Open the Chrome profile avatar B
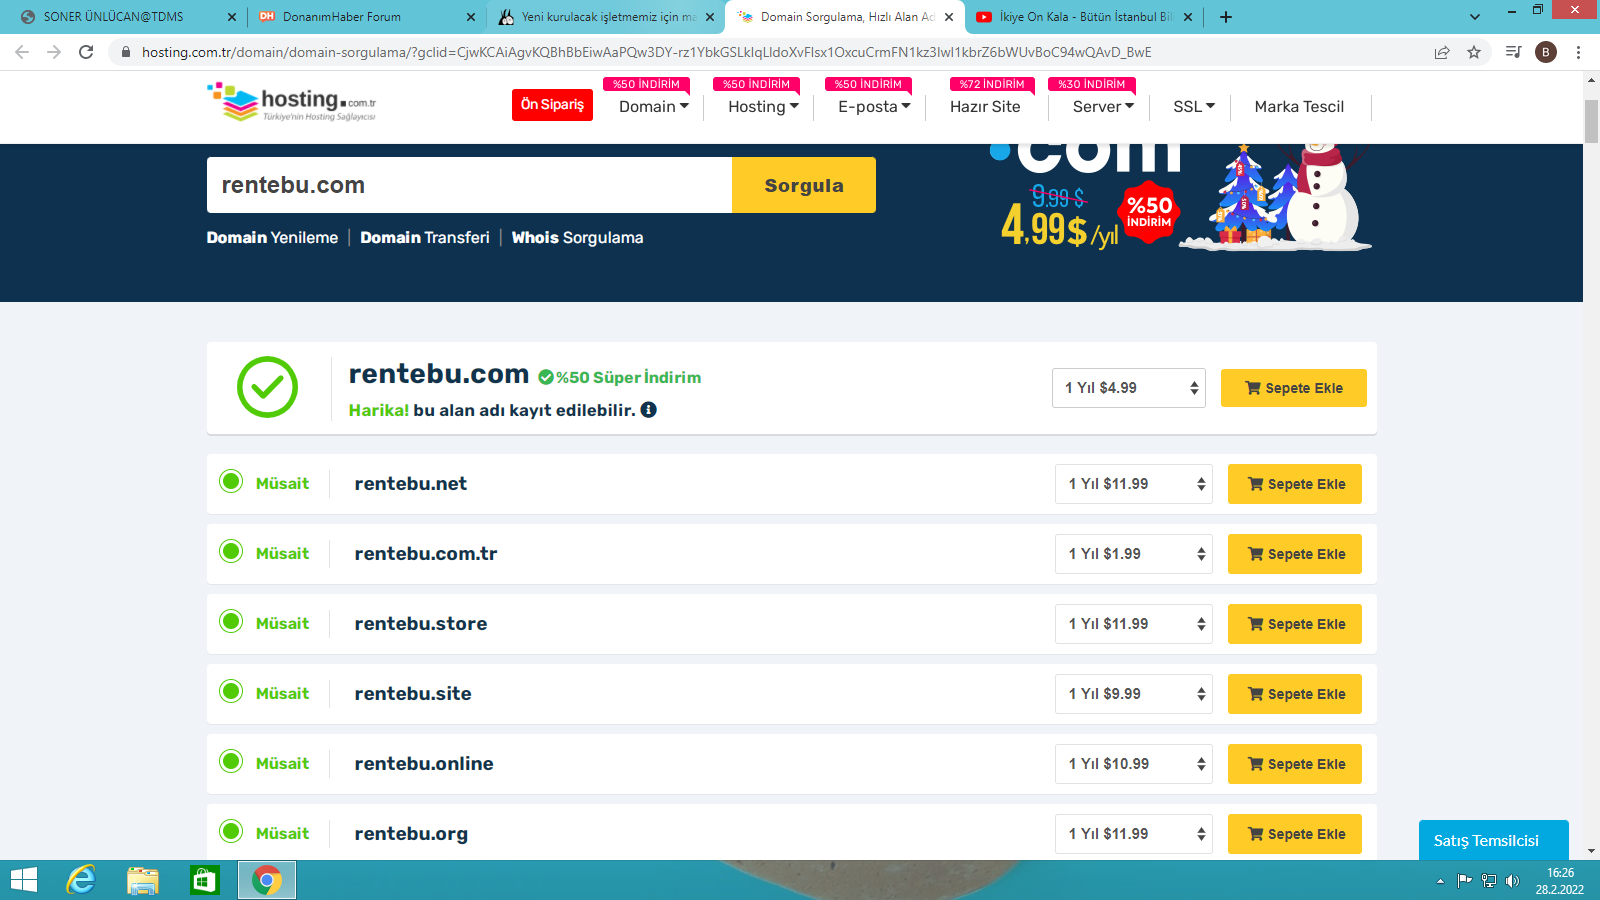1600x900 pixels. [1546, 52]
